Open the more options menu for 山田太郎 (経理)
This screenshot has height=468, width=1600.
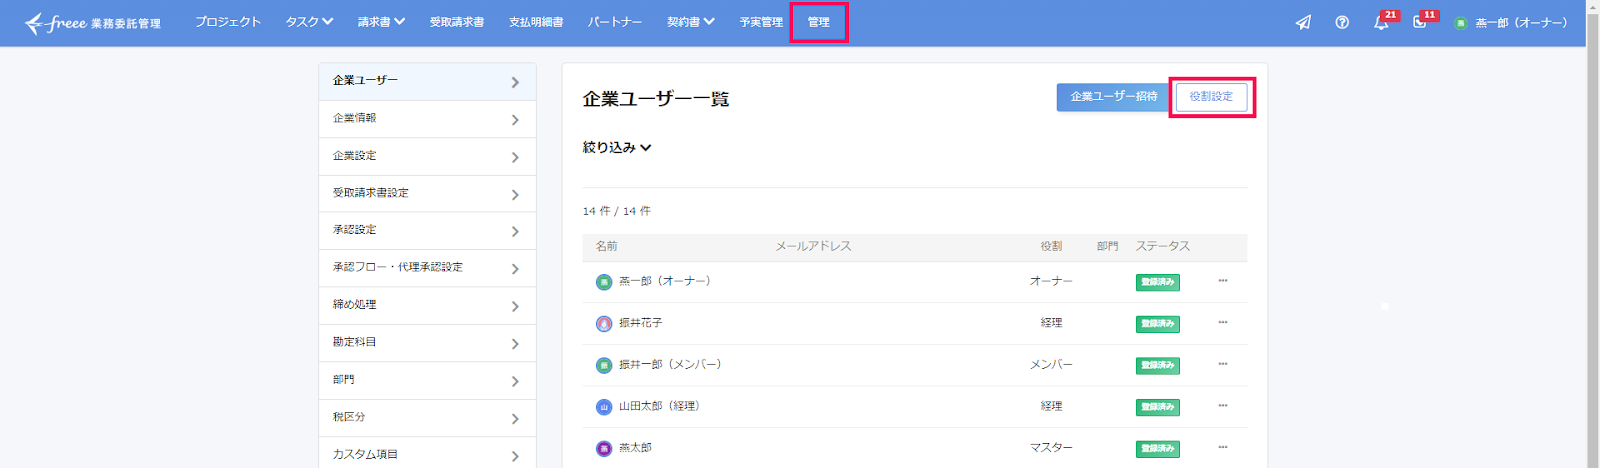pyautogui.click(x=1222, y=406)
